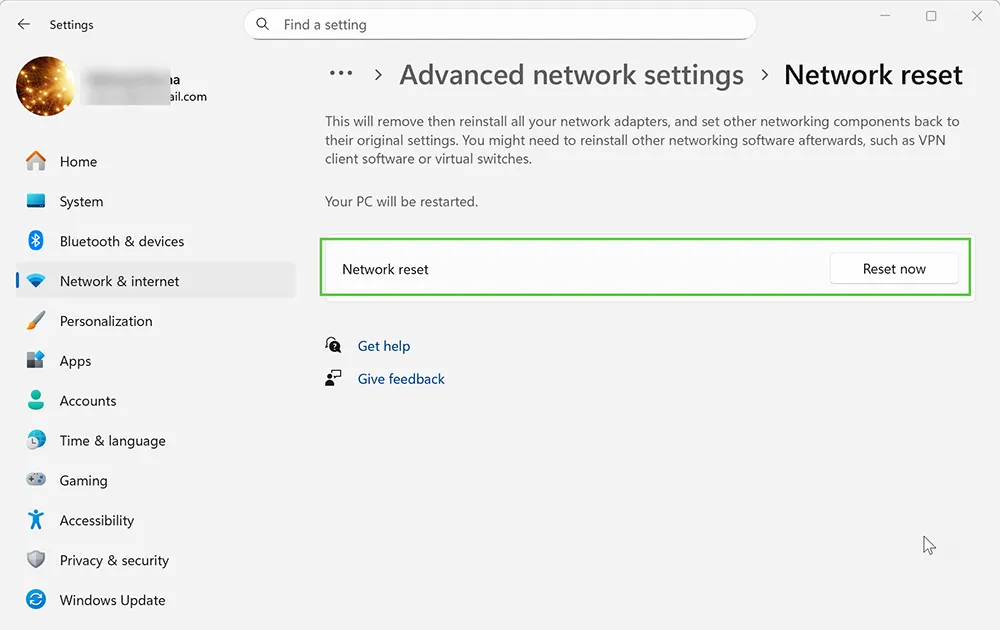Image resolution: width=1000 pixels, height=630 pixels.
Task: Select the Accounts people icon
Action: click(x=35, y=401)
